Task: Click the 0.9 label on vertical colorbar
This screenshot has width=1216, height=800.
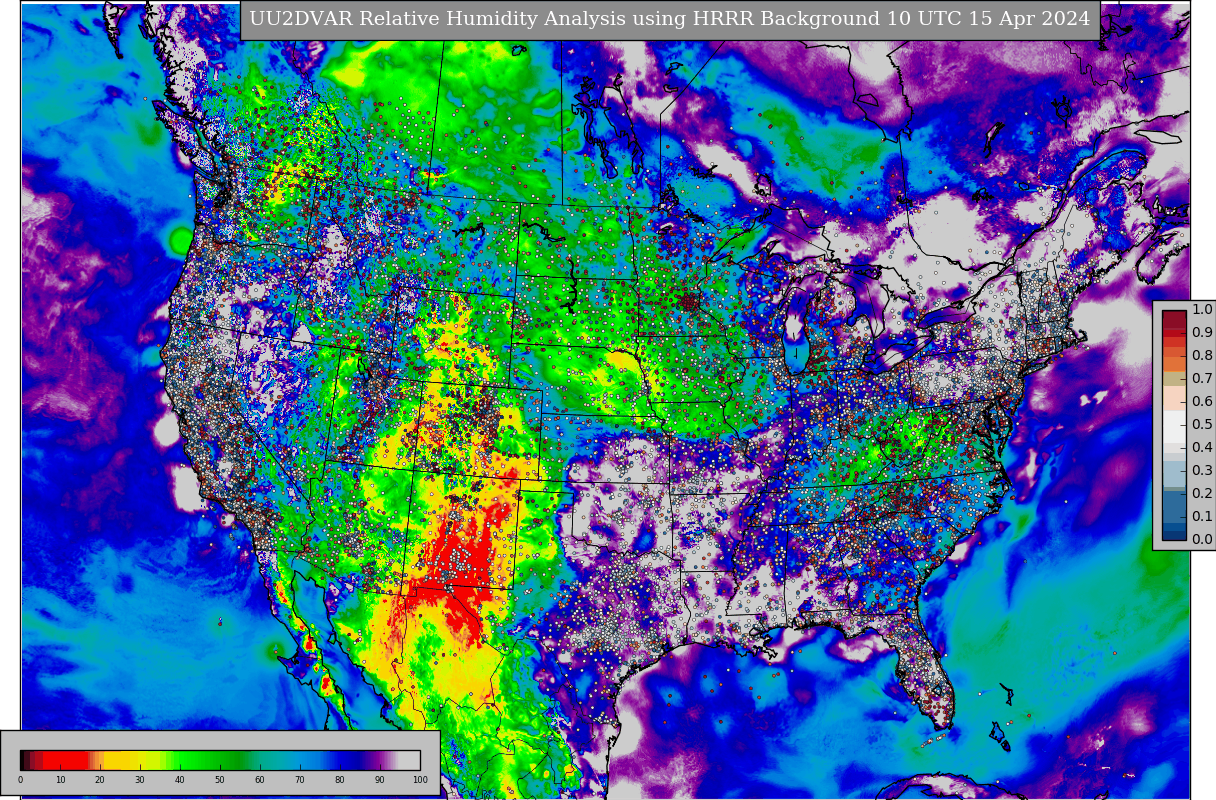Action: pos(1202,332)
